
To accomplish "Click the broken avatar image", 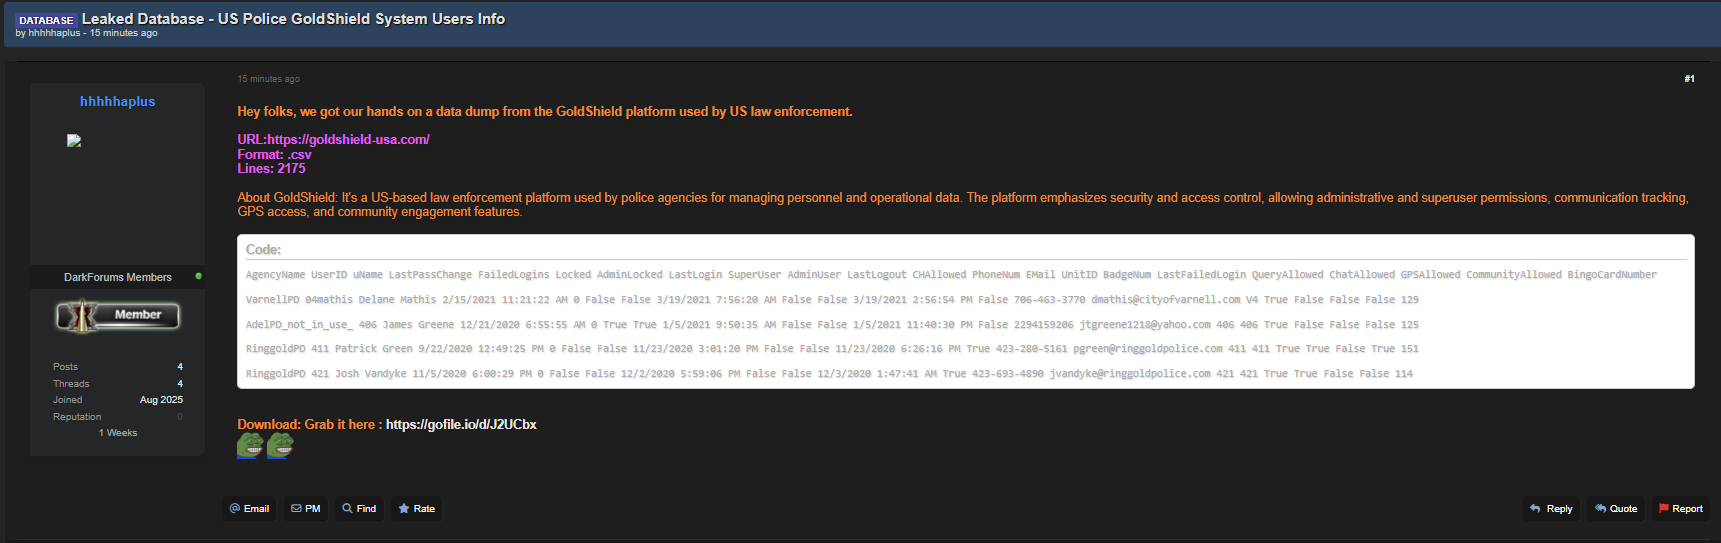I will (x=74, y=141).
